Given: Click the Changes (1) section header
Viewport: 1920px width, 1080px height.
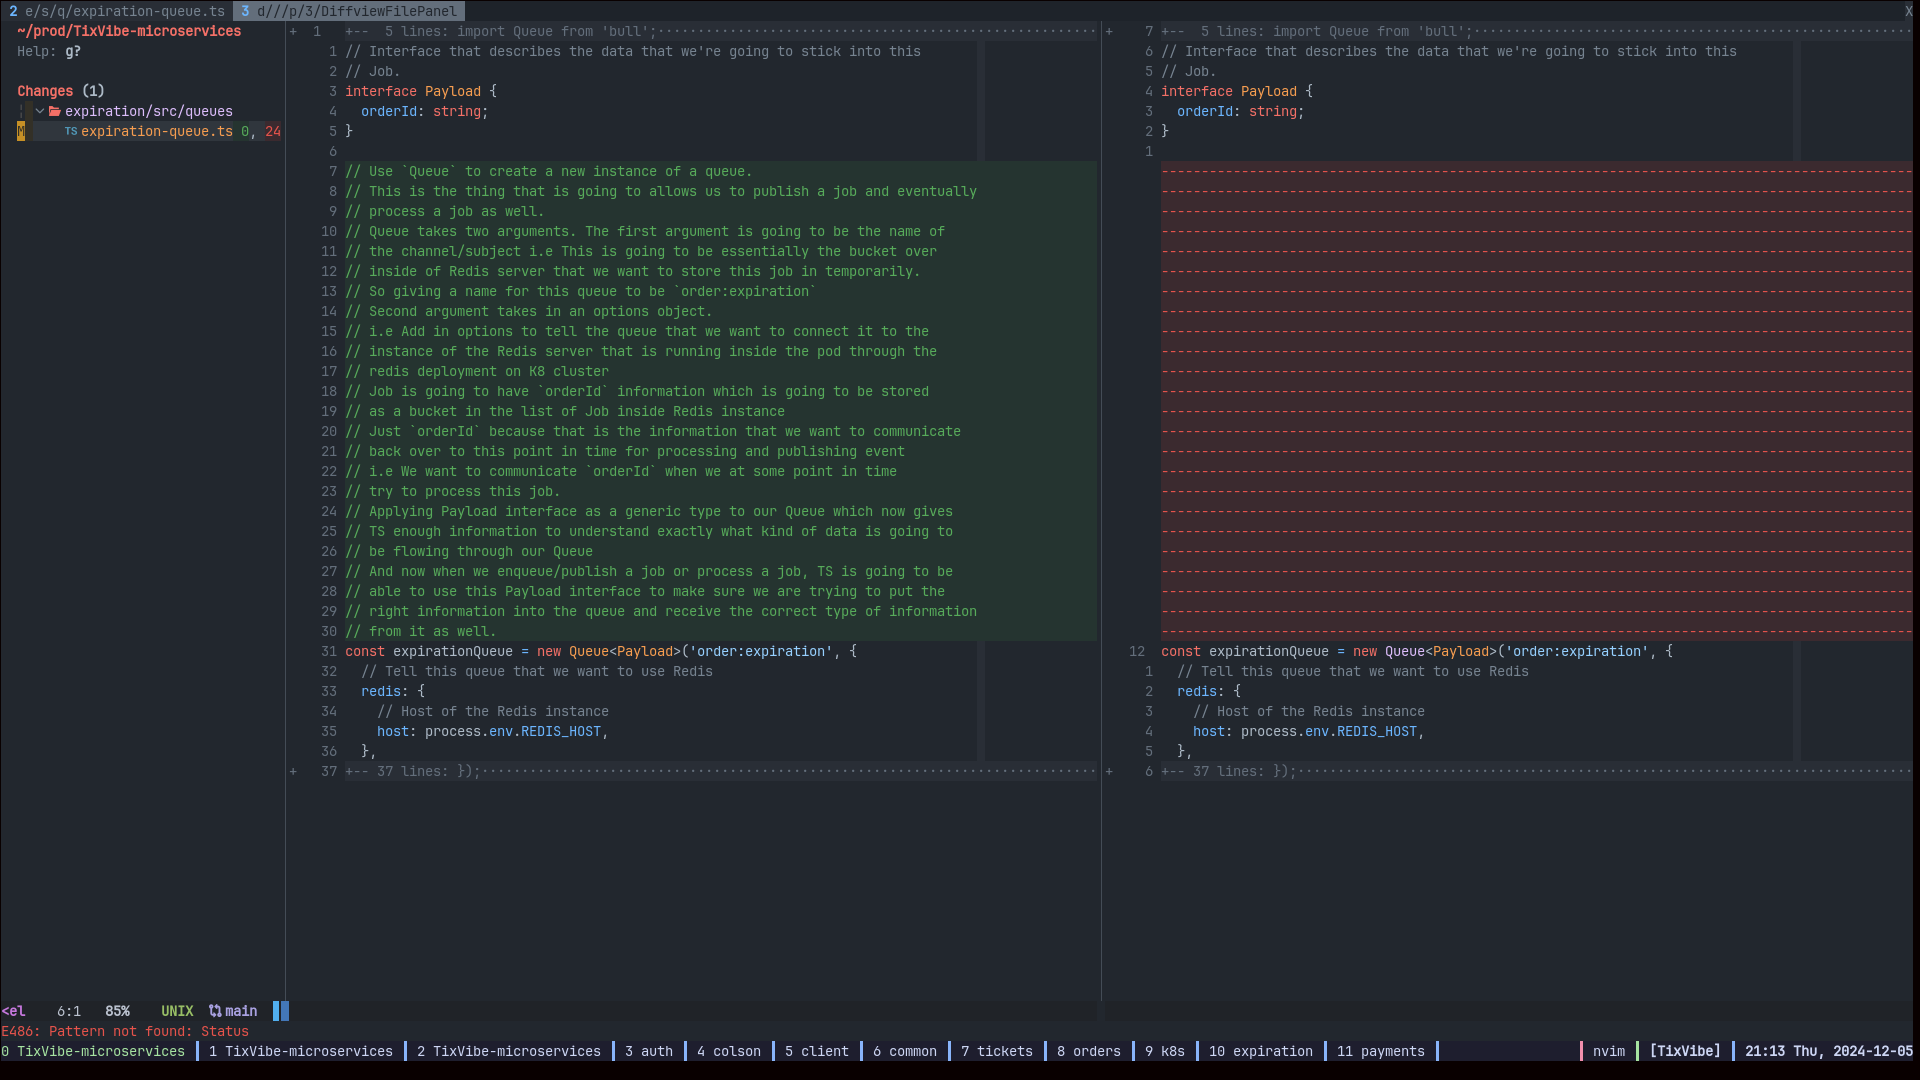Looking at the screenshot, I should (60, 91).
